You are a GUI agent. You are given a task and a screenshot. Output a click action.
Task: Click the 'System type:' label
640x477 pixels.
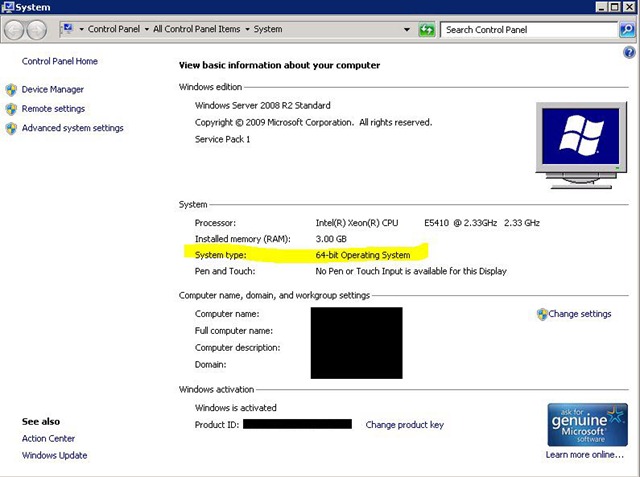tap(220, 255)
